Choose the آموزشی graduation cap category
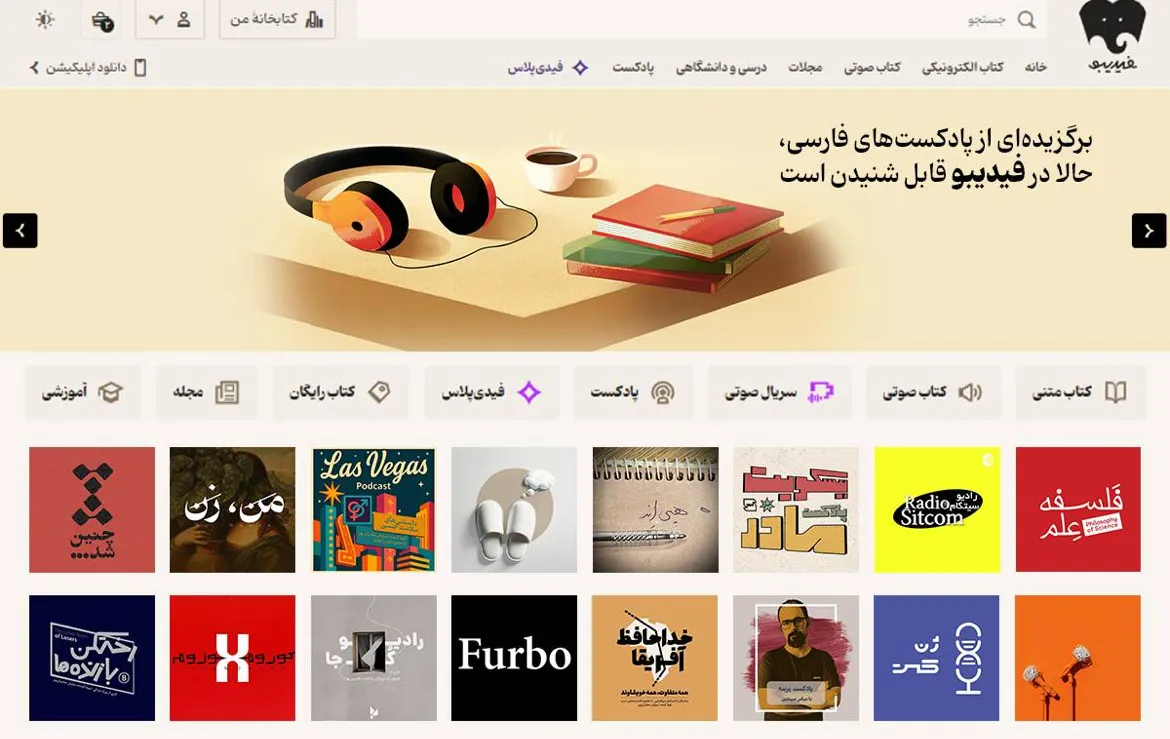Screen dimensions: 1170x739 coord(82,392)
